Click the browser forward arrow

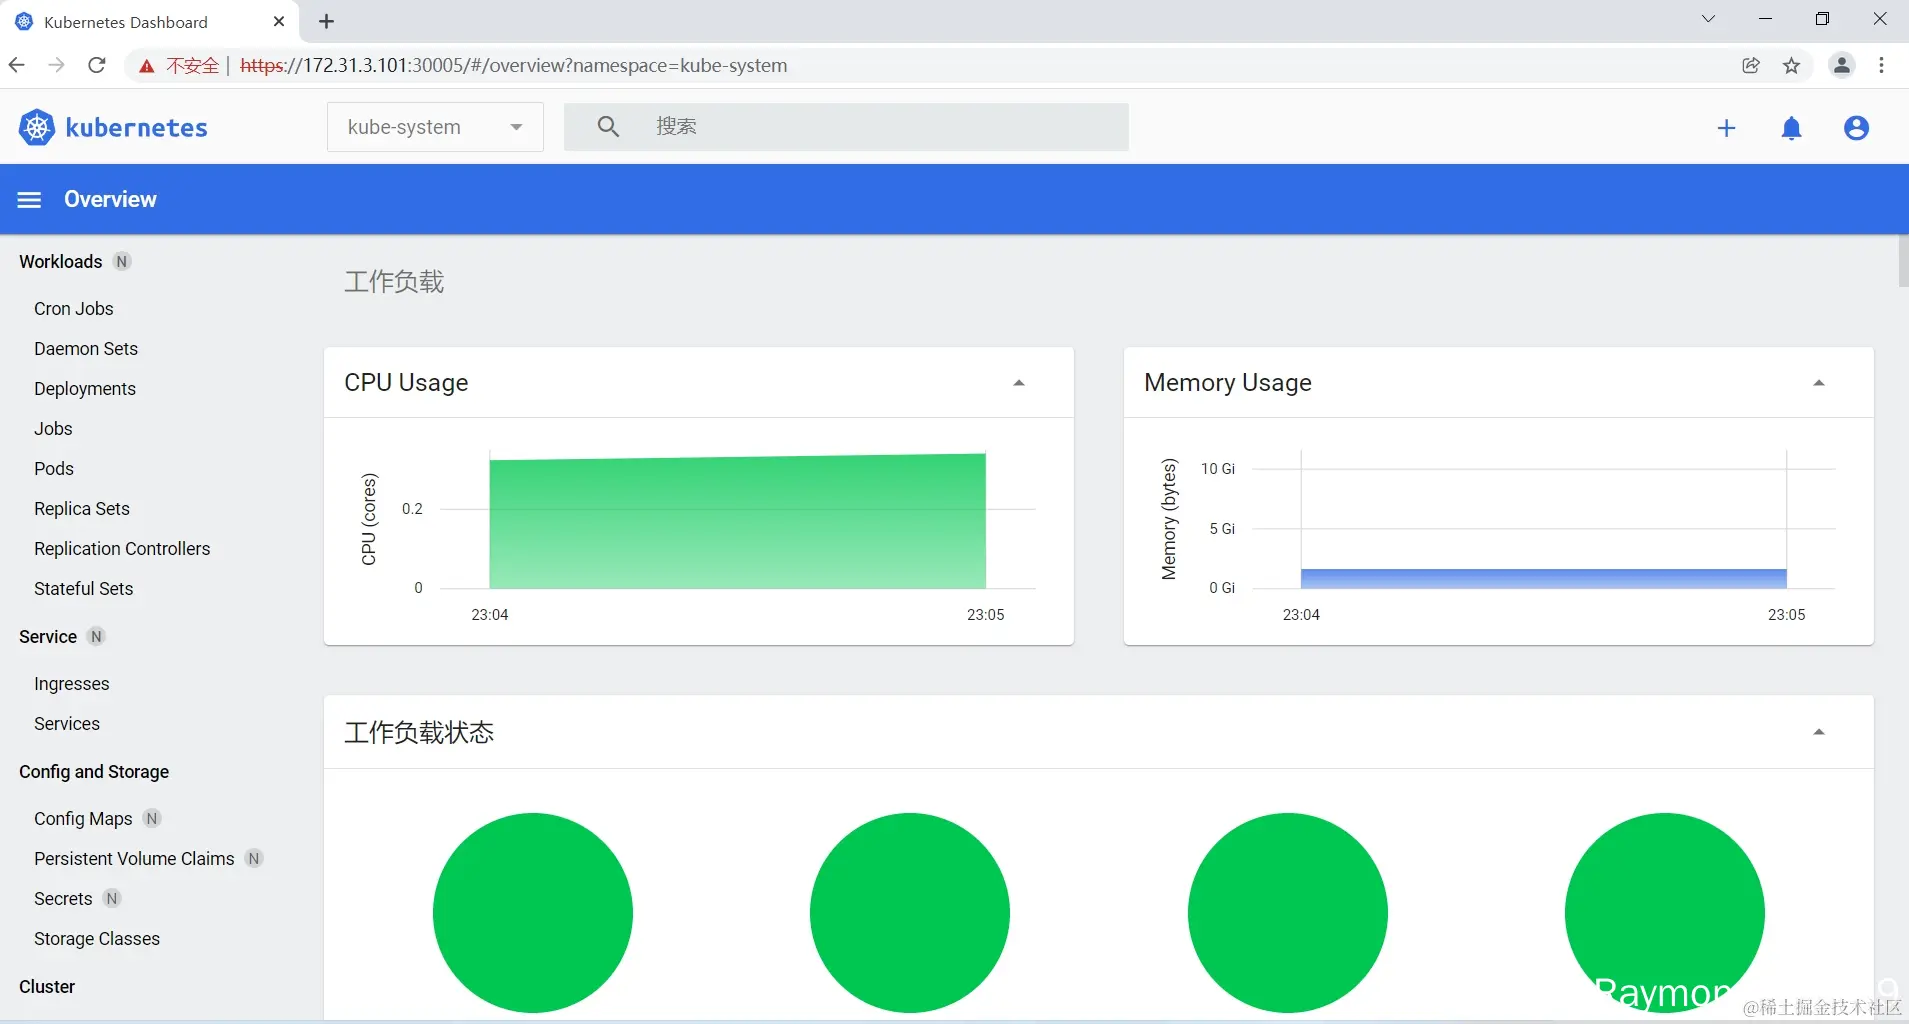pyautogui.click(x=57, y=65)
